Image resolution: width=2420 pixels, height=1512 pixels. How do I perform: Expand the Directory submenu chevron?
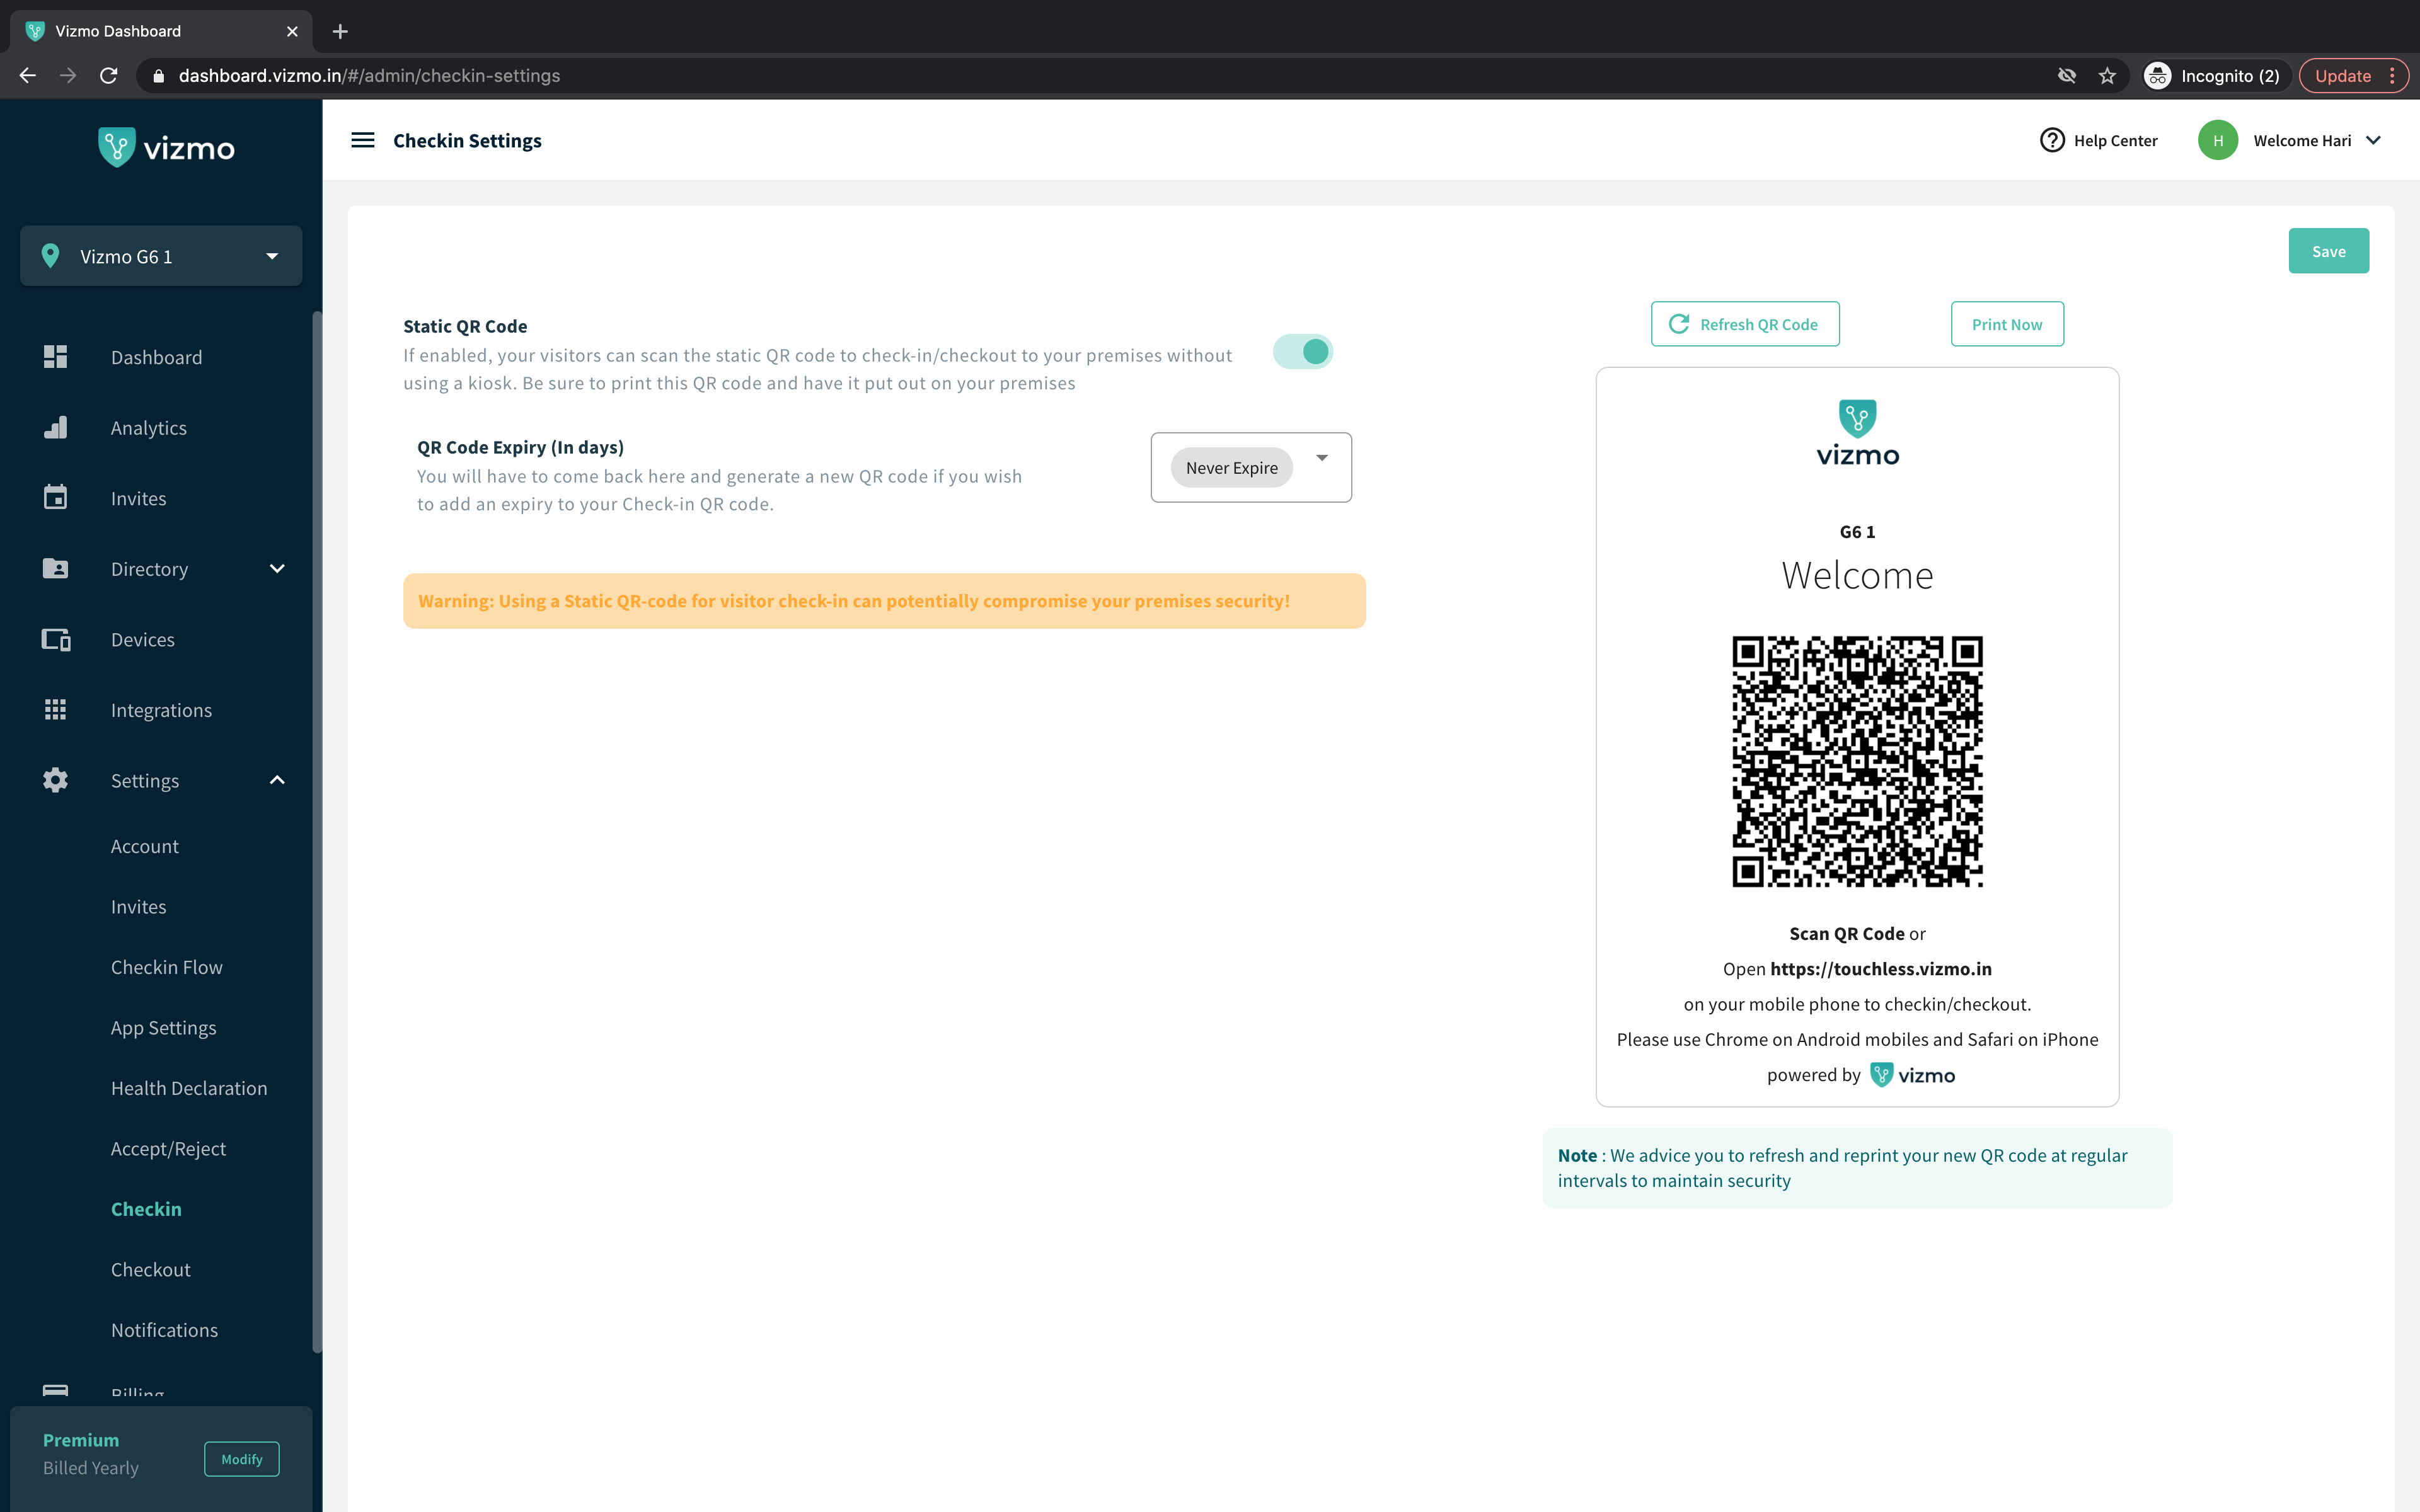[277, 569]
